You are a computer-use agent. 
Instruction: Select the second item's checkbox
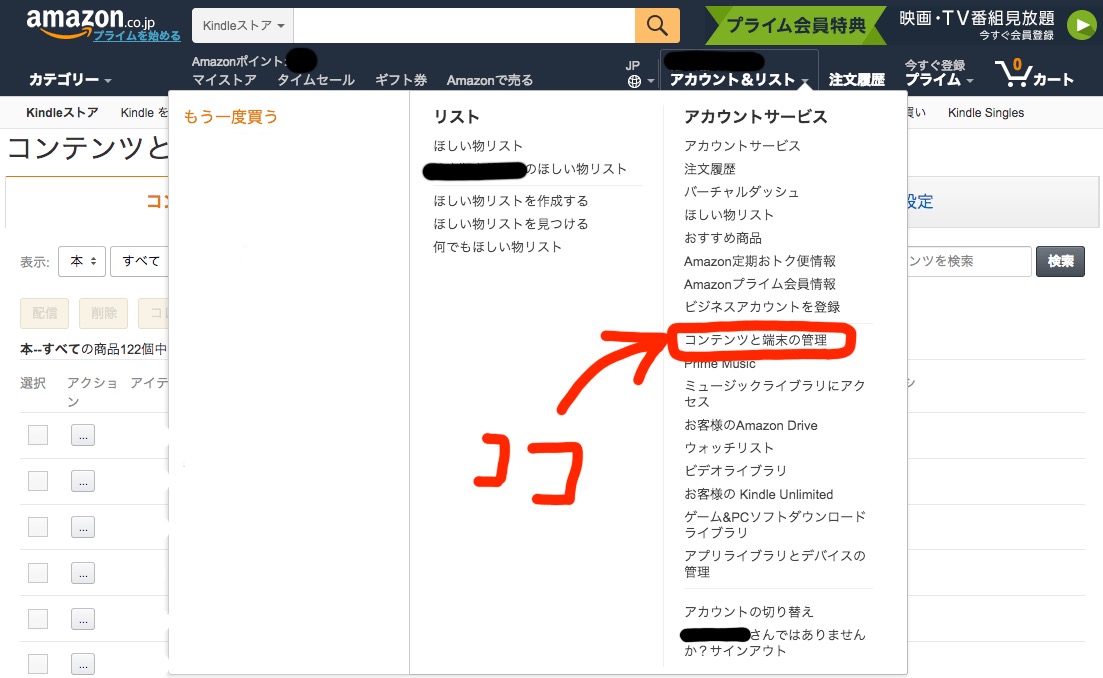(37, 481)
